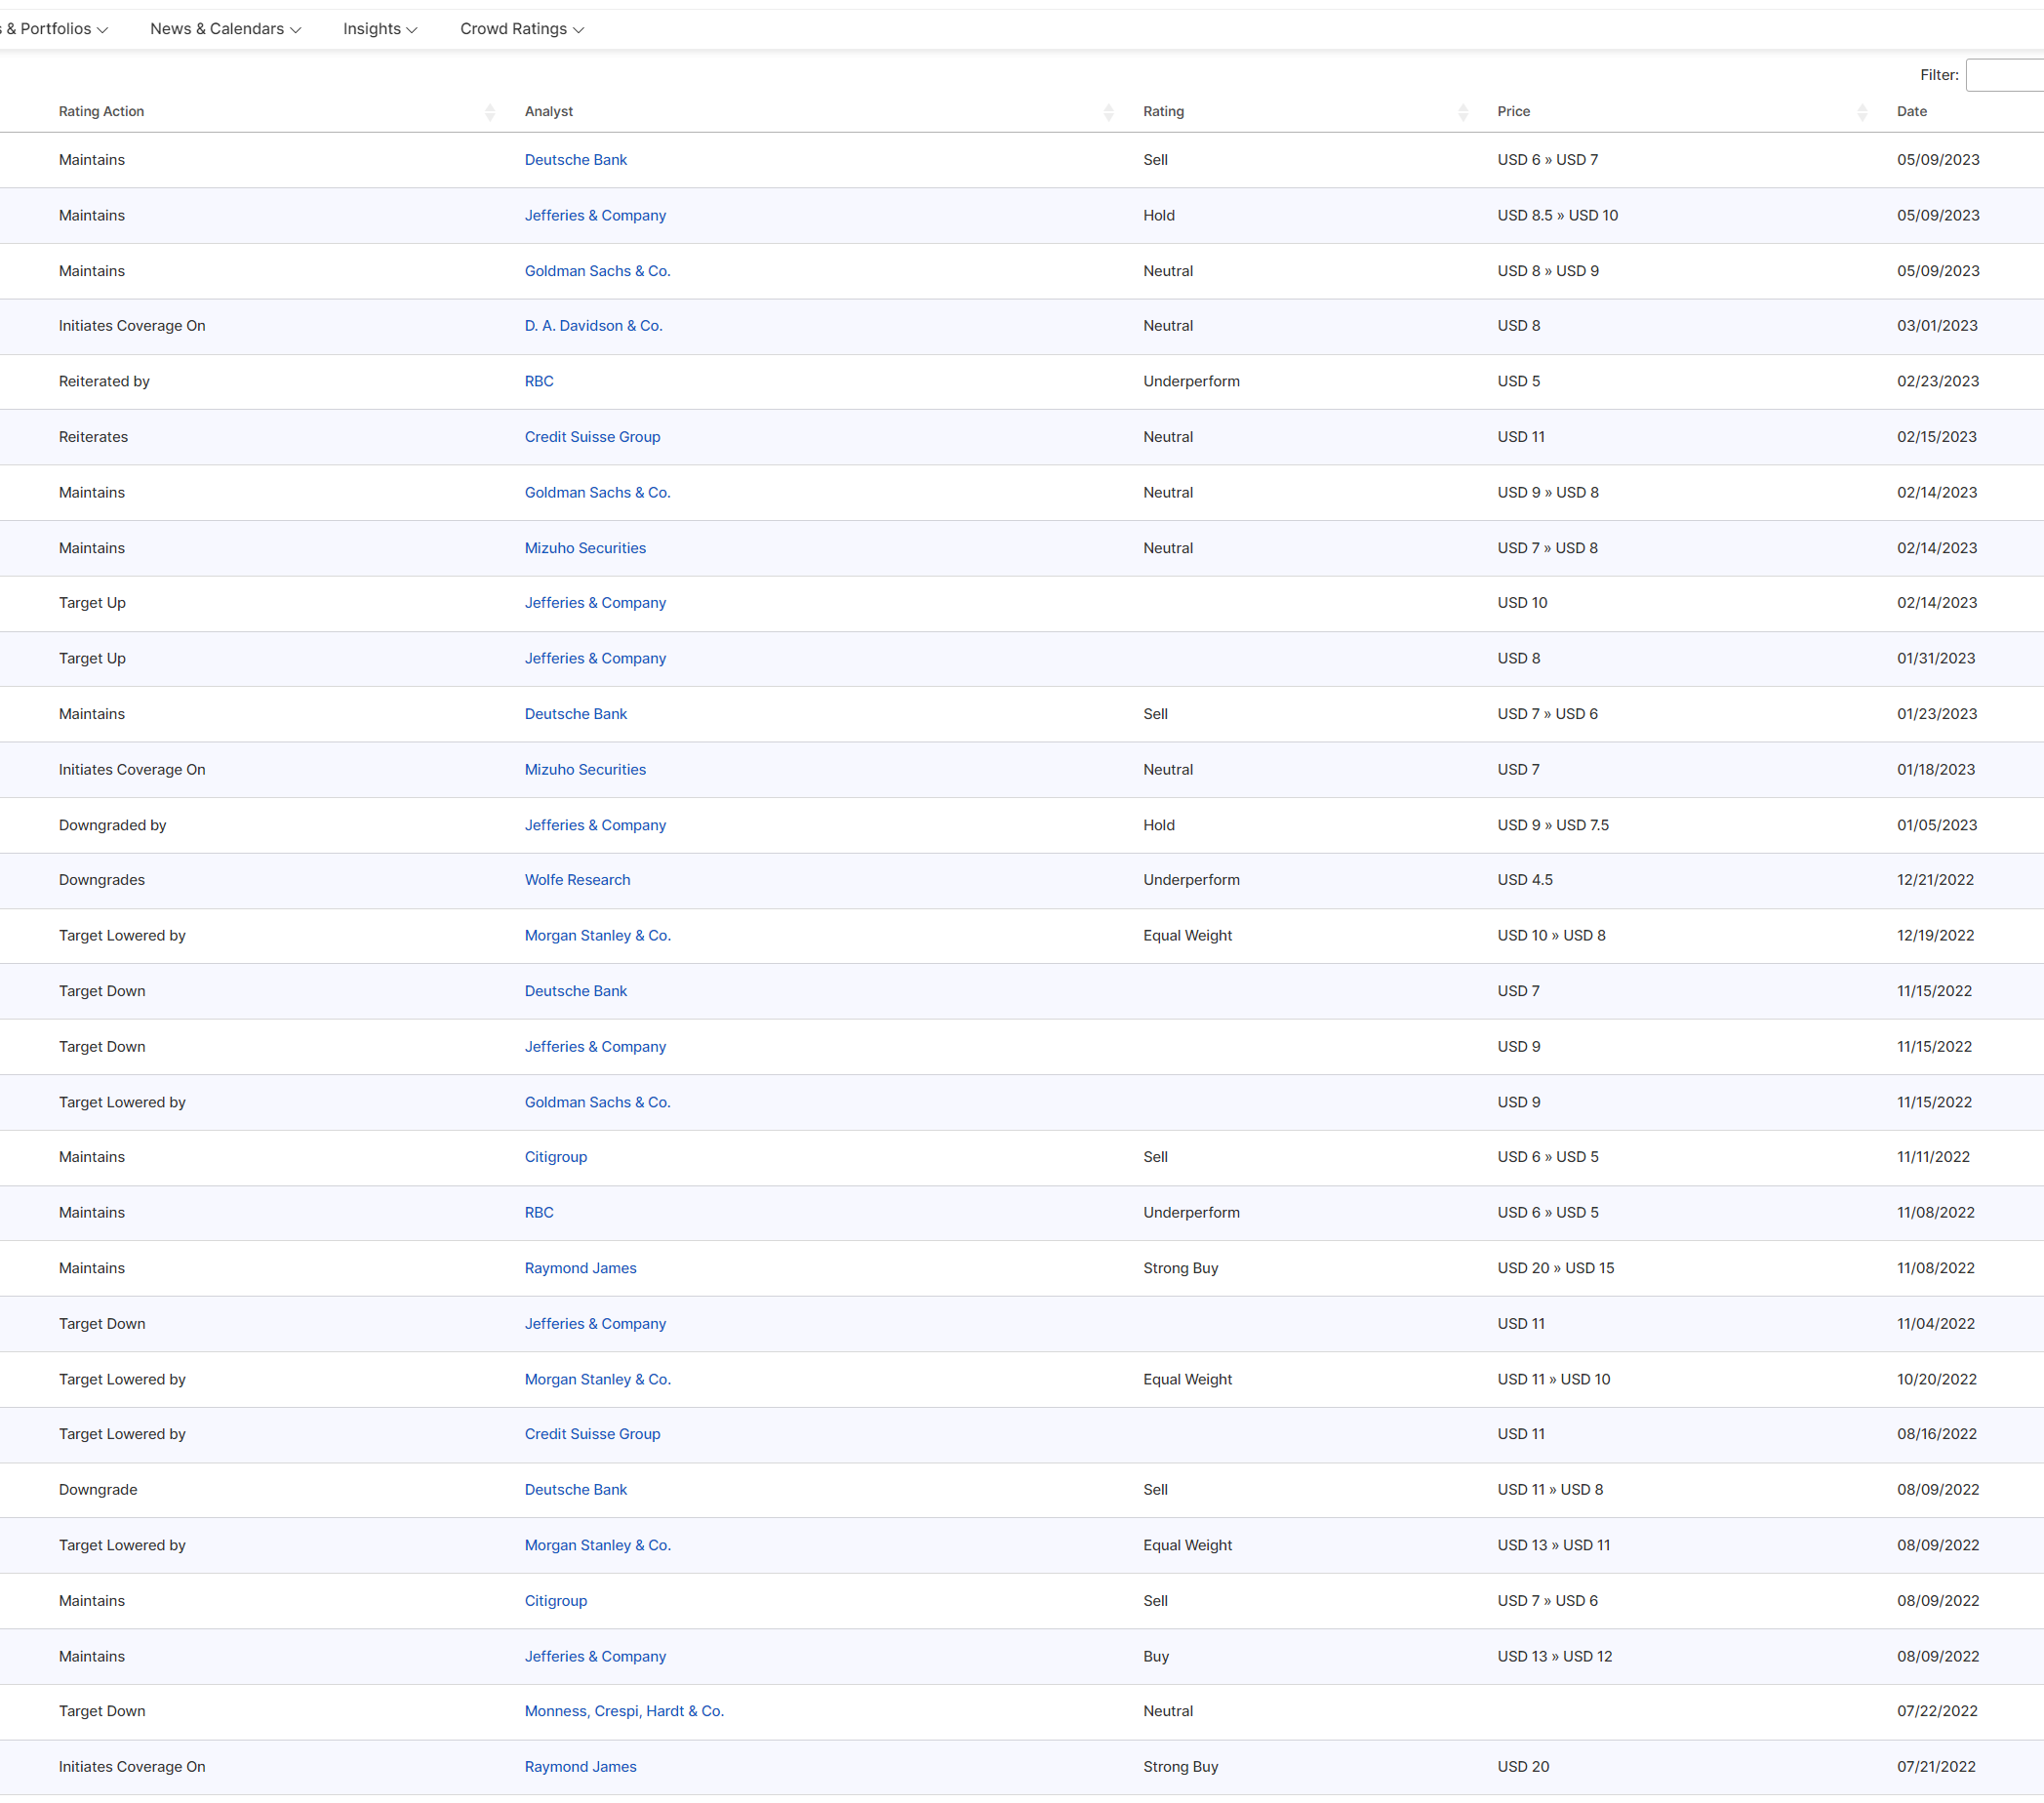Open the D. A. Davidson & Co. link
Screen dimensions: 2044x1803
click(593, 326)
